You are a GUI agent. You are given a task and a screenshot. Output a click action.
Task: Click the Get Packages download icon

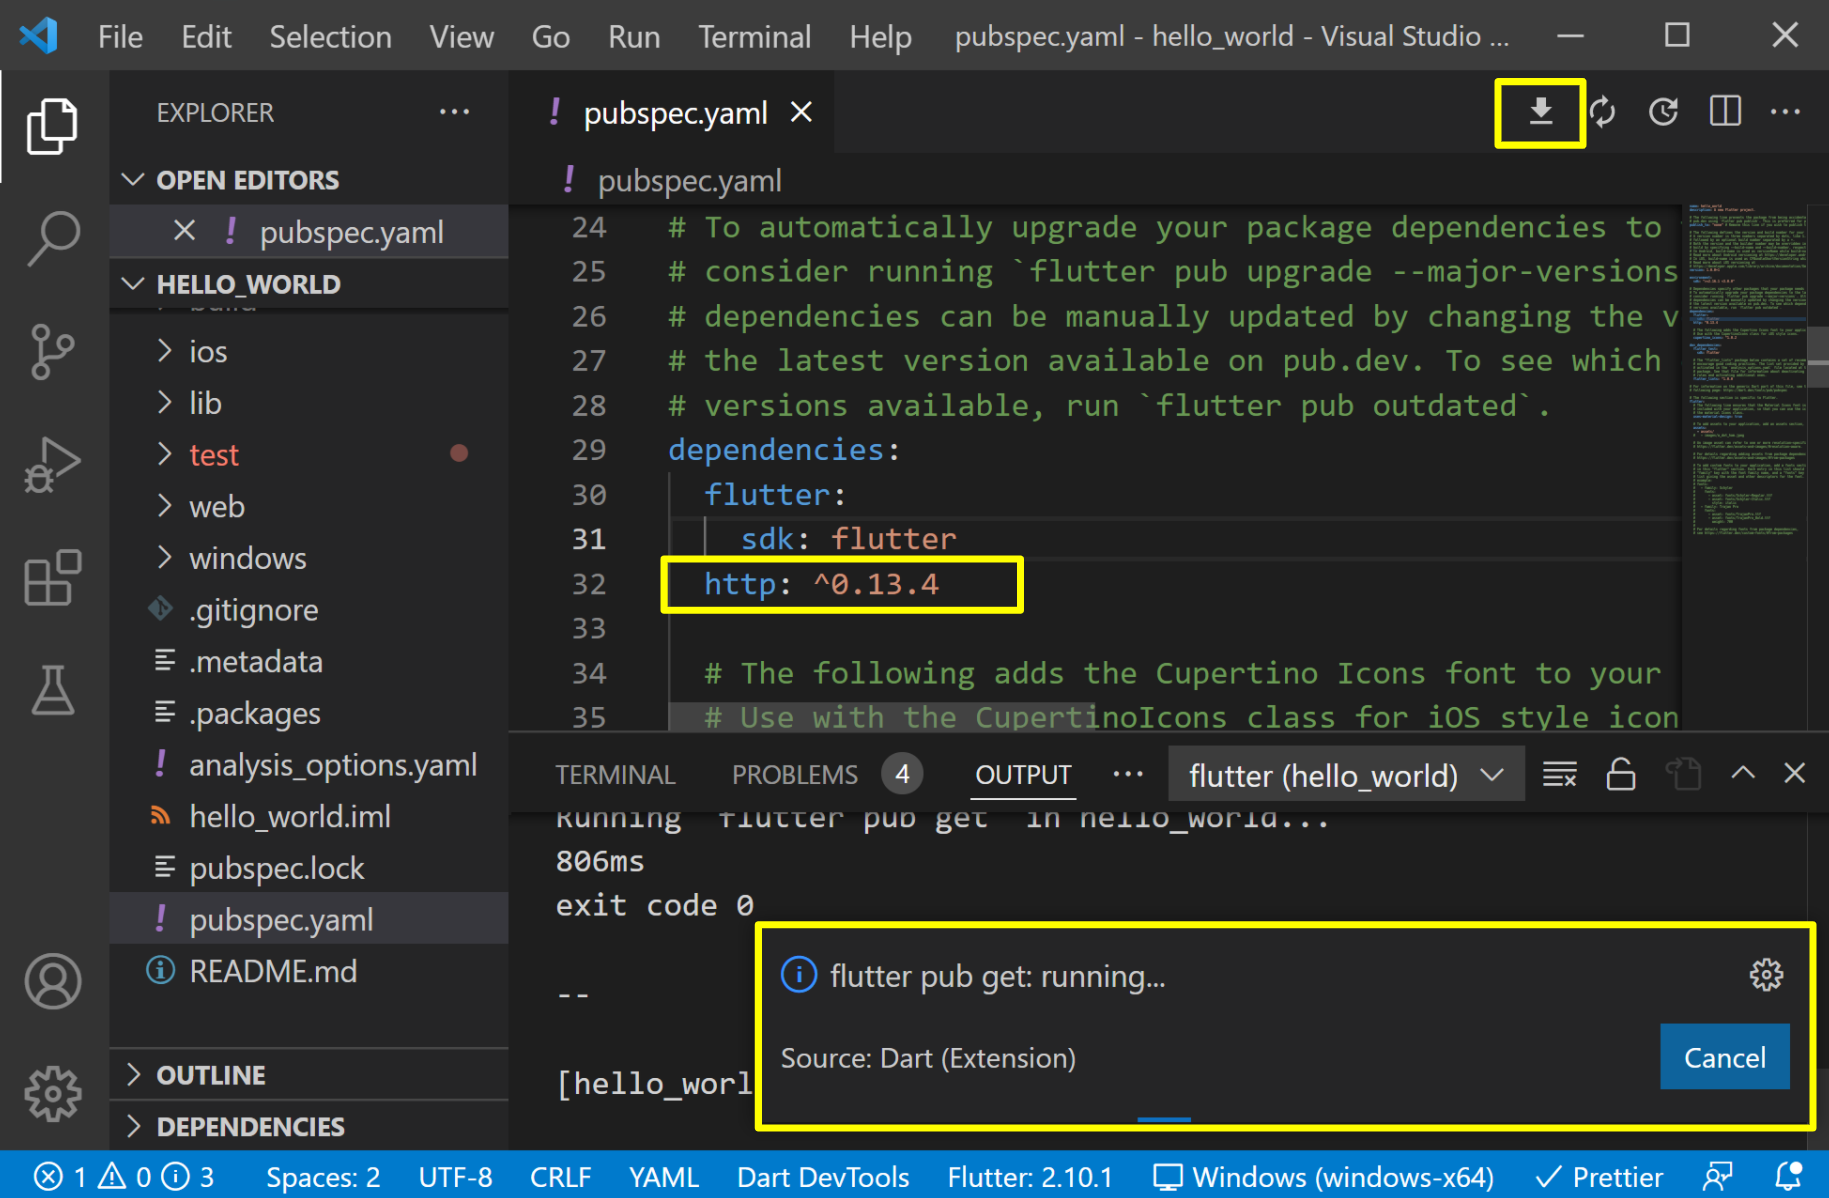pyautogui.click(x=1541, y=112)
